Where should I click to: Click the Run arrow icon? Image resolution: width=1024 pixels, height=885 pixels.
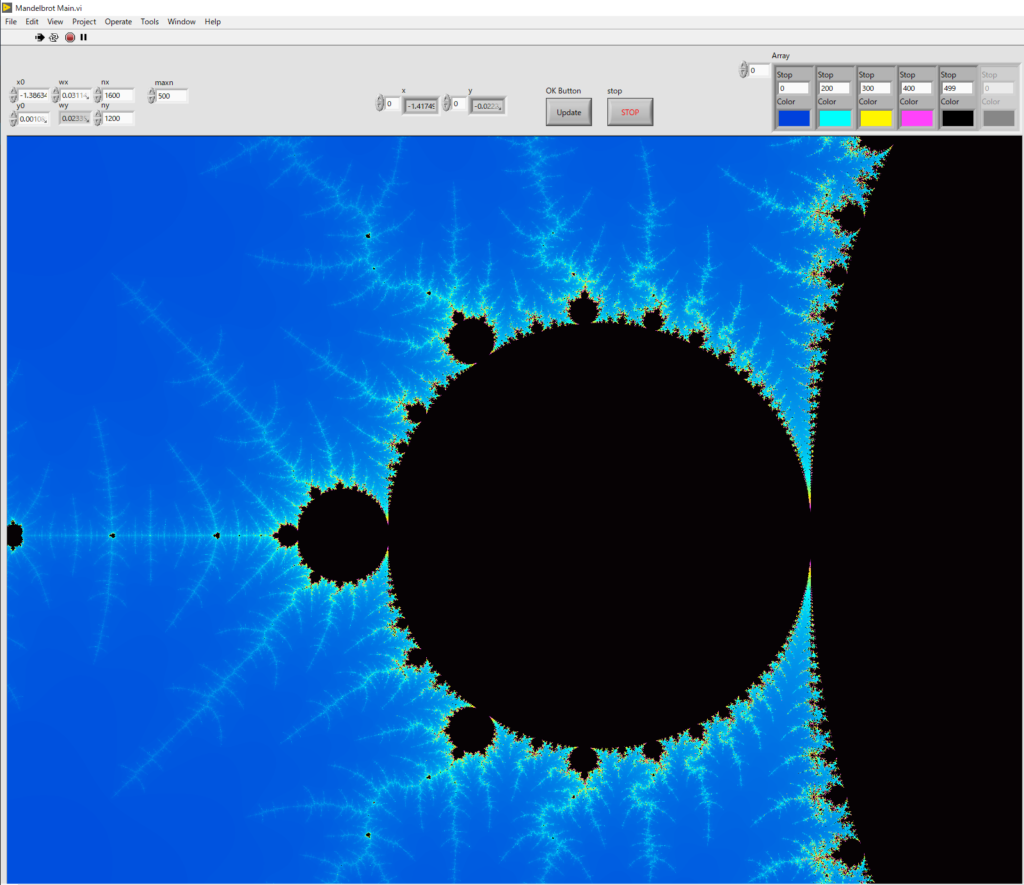tap(40, 37)
